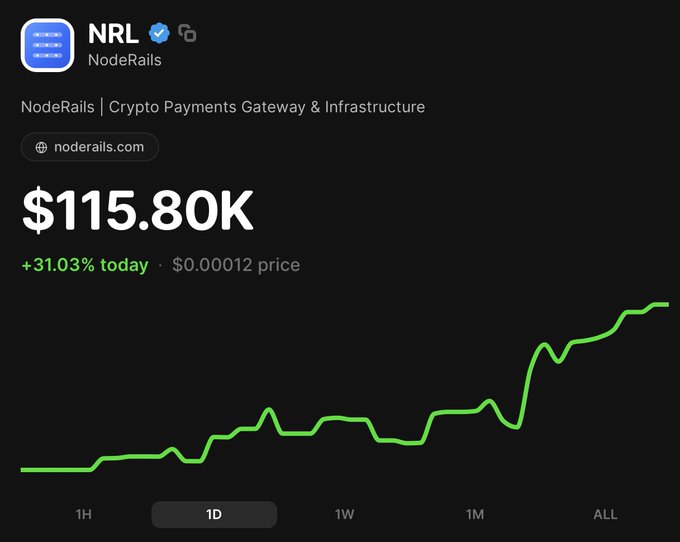The height and width of the screenshot is (542, 680).
Task: Click the blue verified checkmark badge
Action: click(159, 33)
